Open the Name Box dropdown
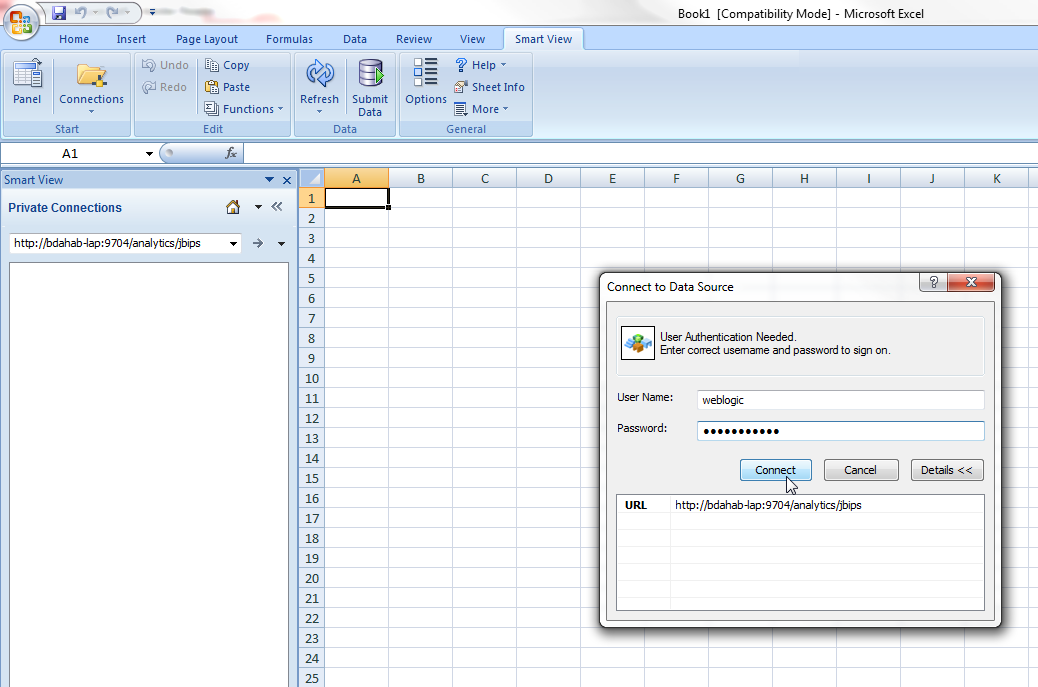 coord(149,154)
